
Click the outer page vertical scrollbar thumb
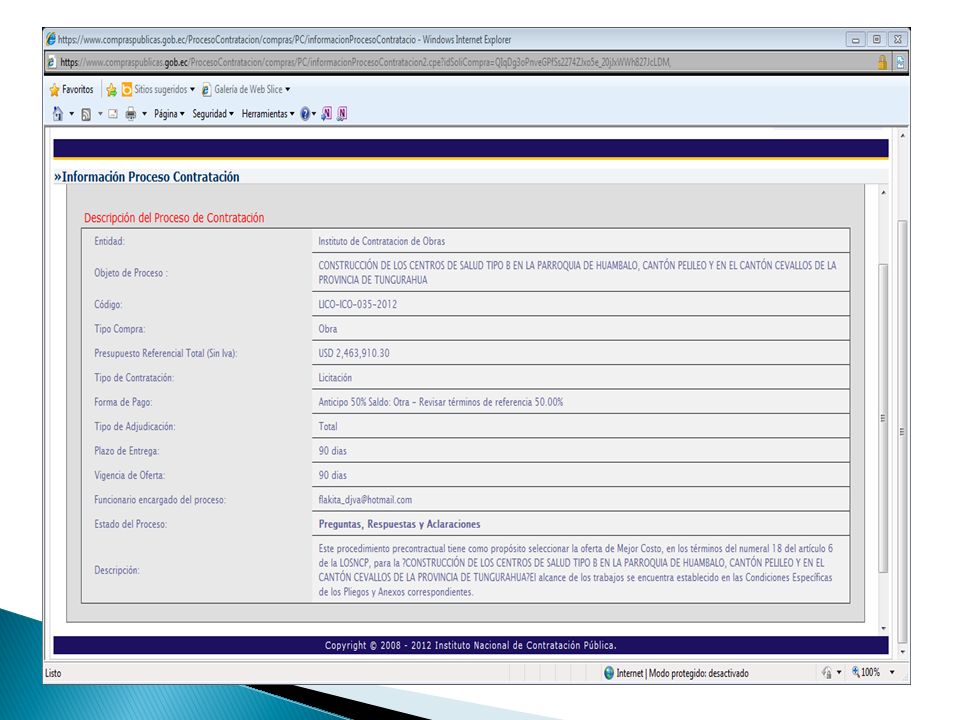pyautogui.click(x=902, y=432)
